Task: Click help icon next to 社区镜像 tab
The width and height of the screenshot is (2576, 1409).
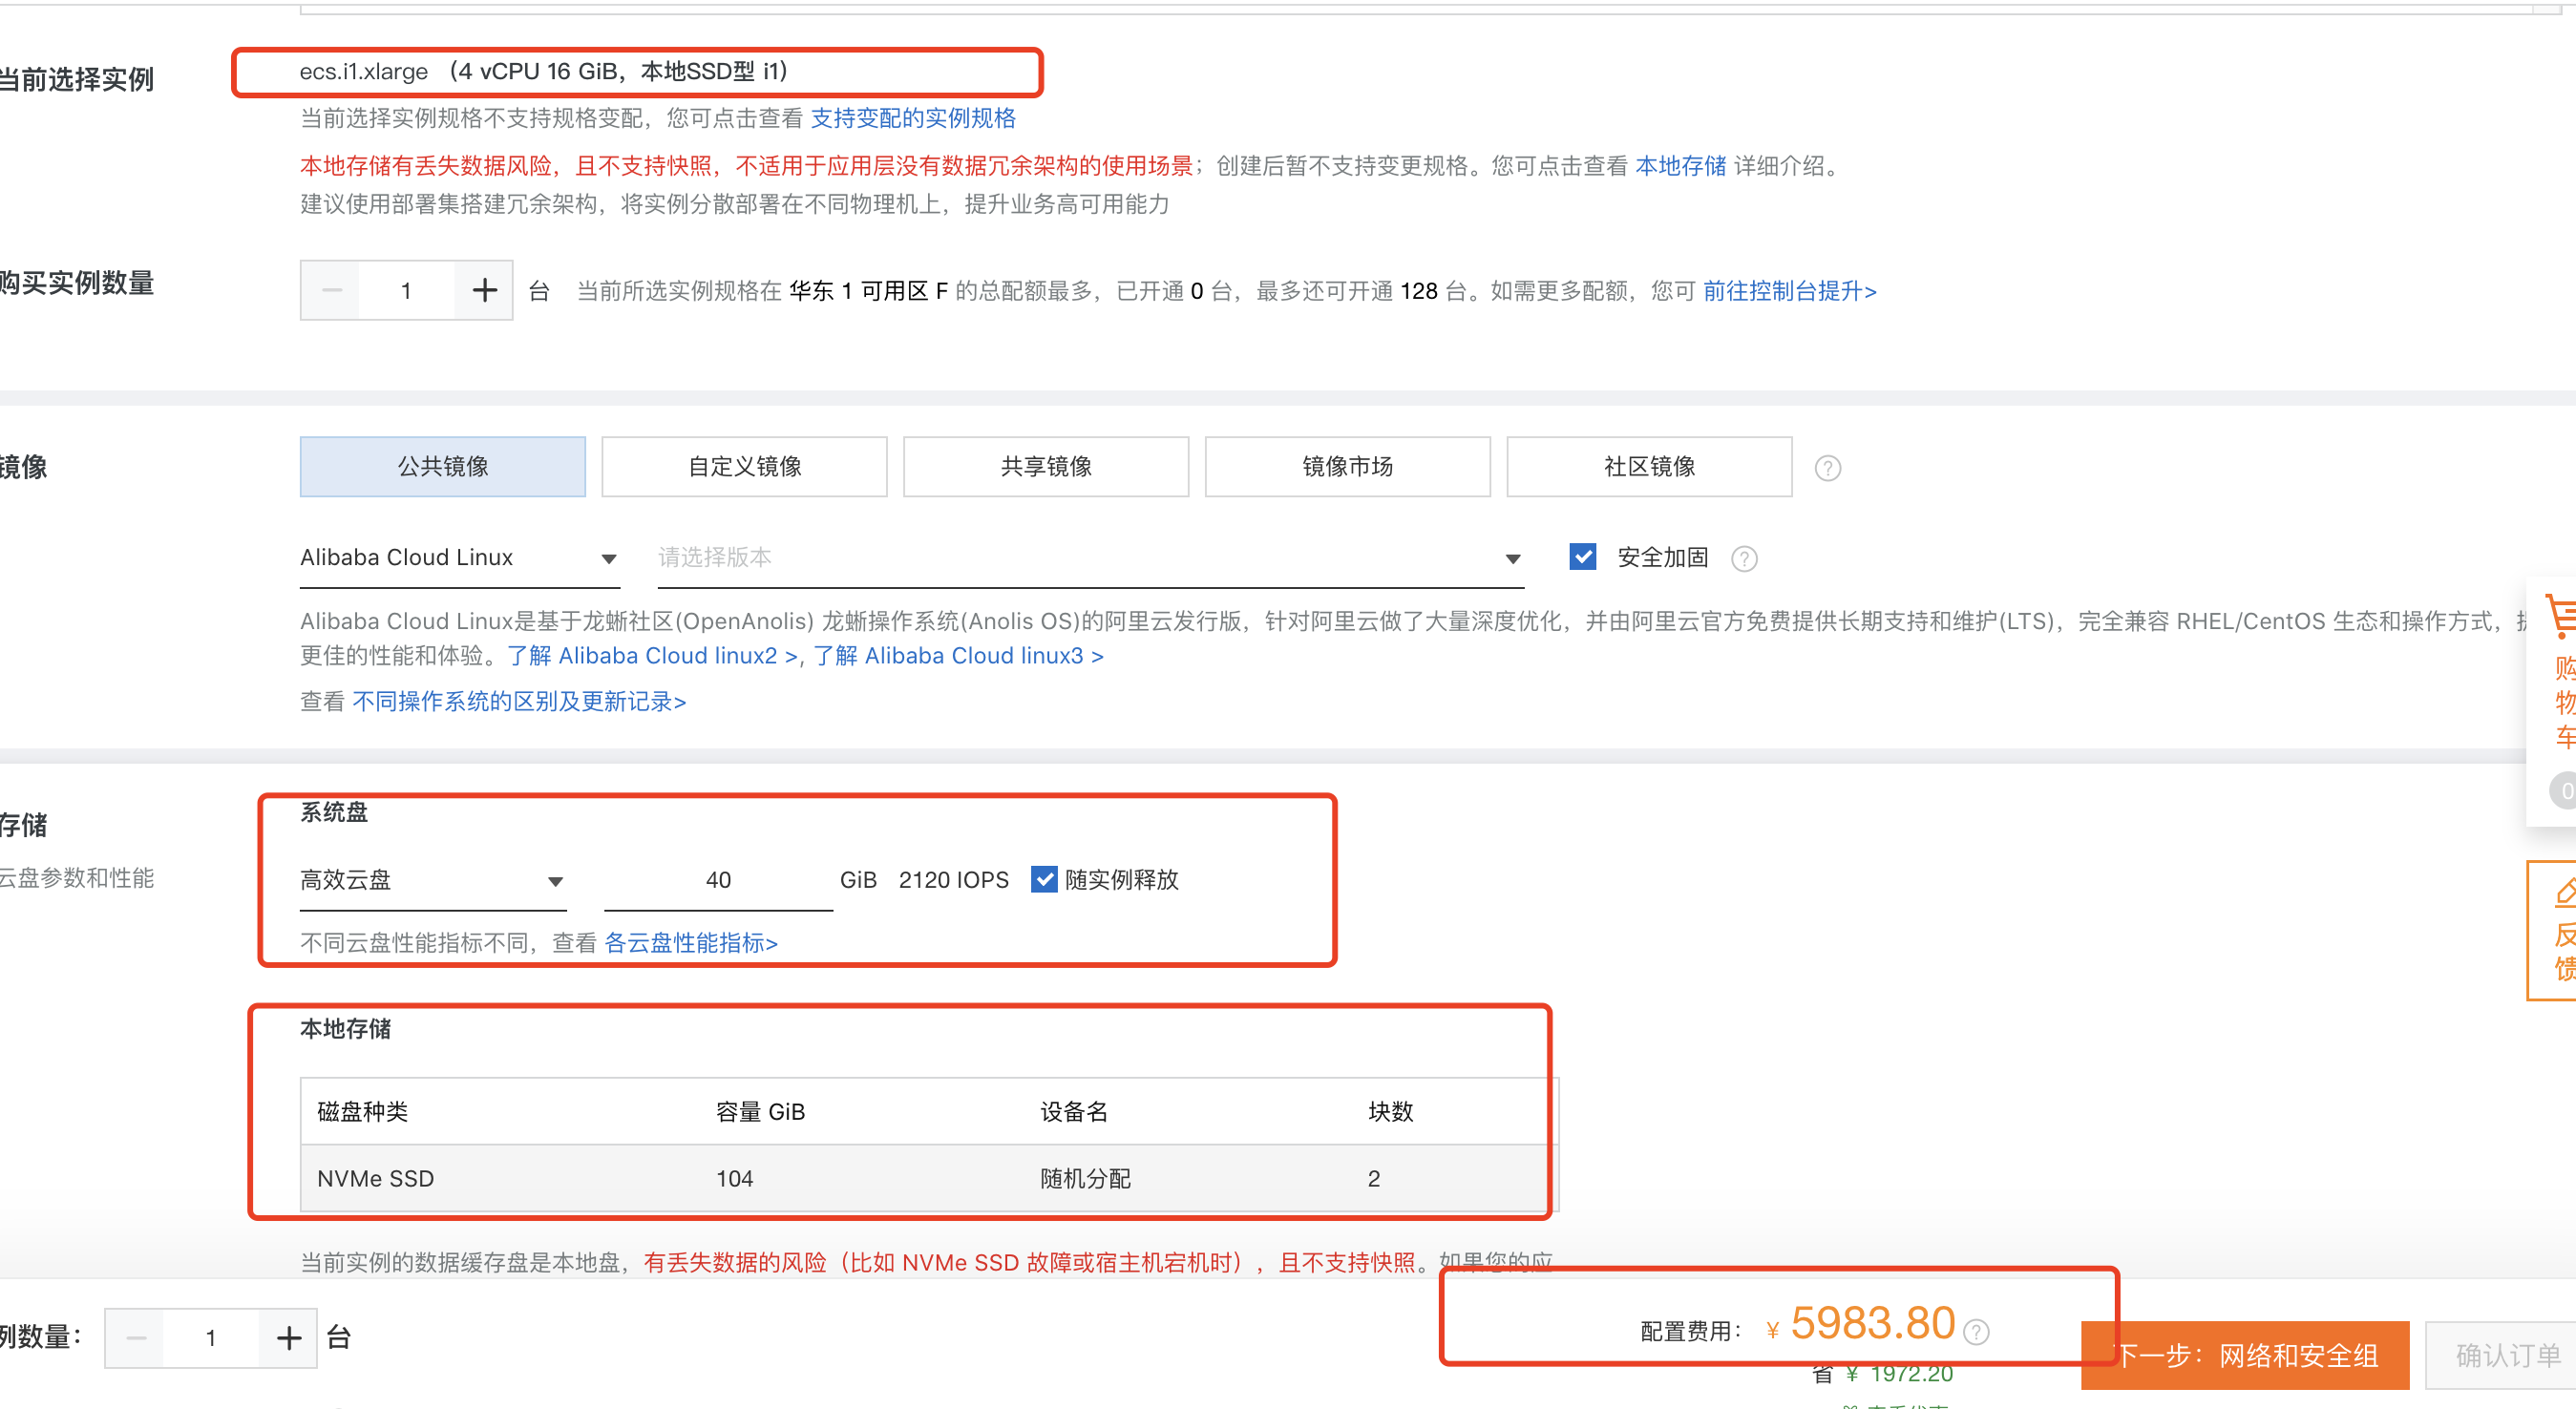Action: pos(1827,468)
